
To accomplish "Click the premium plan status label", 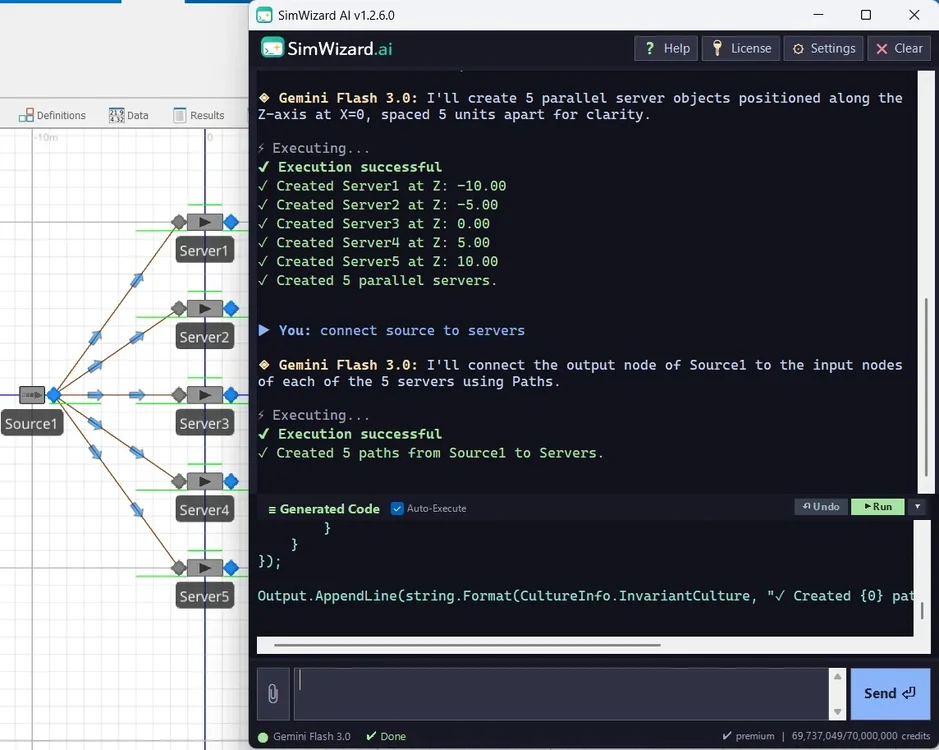I will (749, 736).
